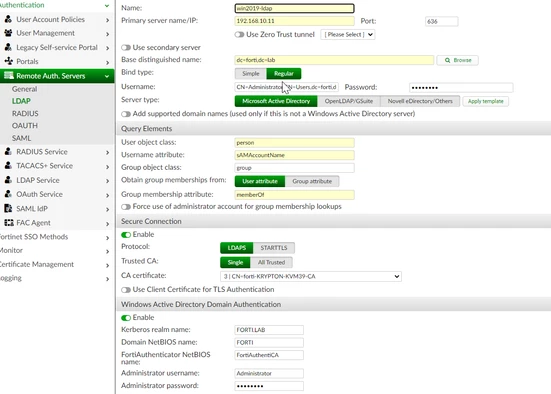Open LDAP submenu item
Image resolution: width=551 pixels, height=394 pixels.
coord(21,101)
